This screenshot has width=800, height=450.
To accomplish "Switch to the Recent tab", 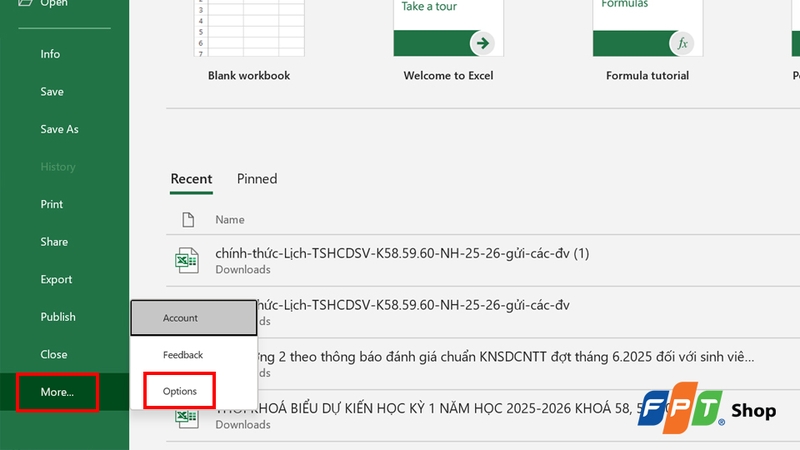I will 191,179.
